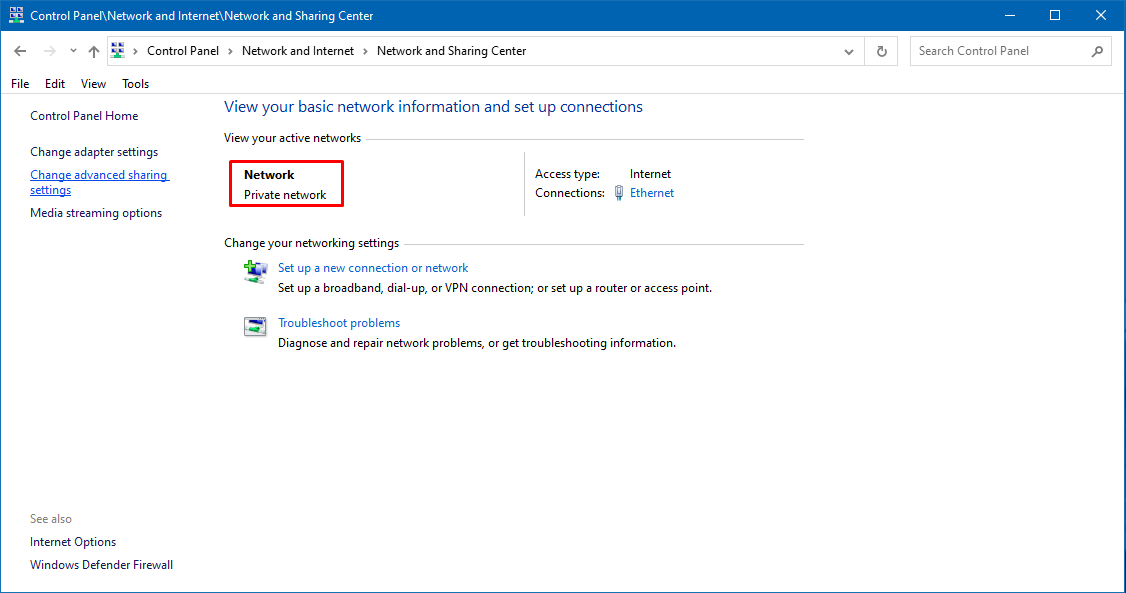
Task: Click the Search Control Panel field
Action: click(x=1002, y=51)
